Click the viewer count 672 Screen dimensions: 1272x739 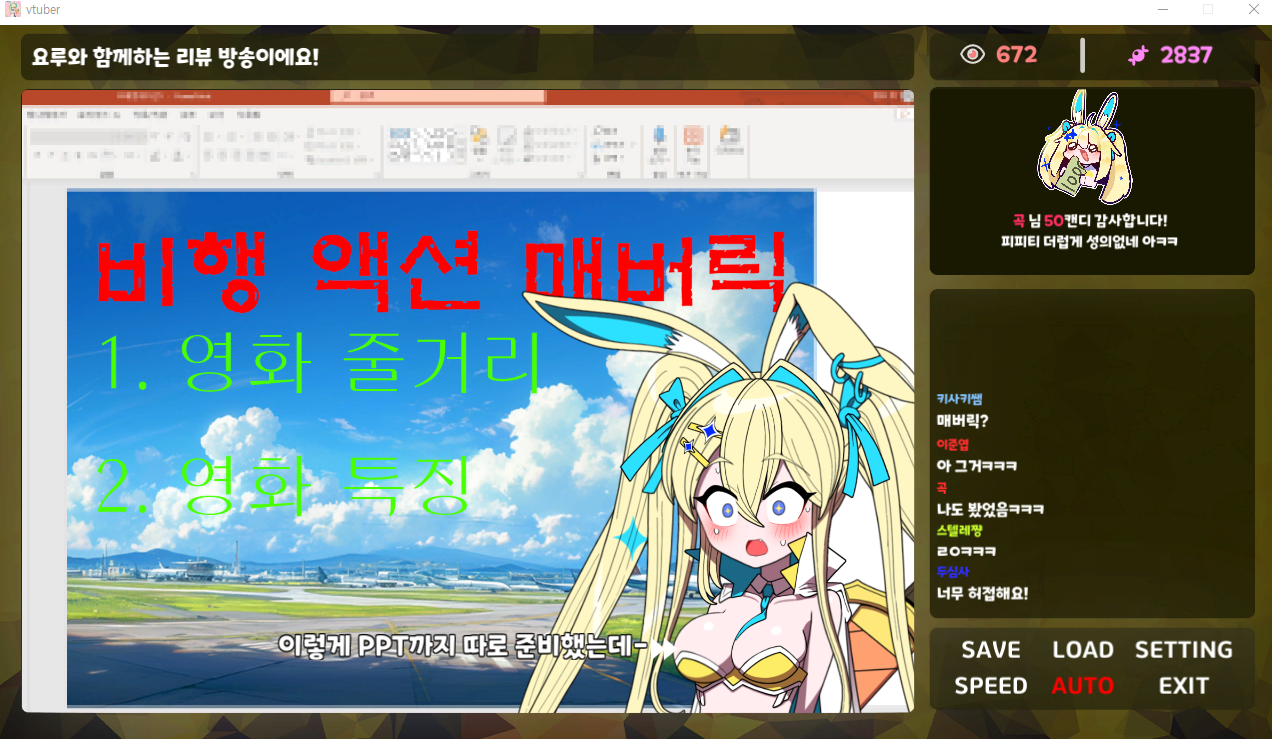(1017, 55)
